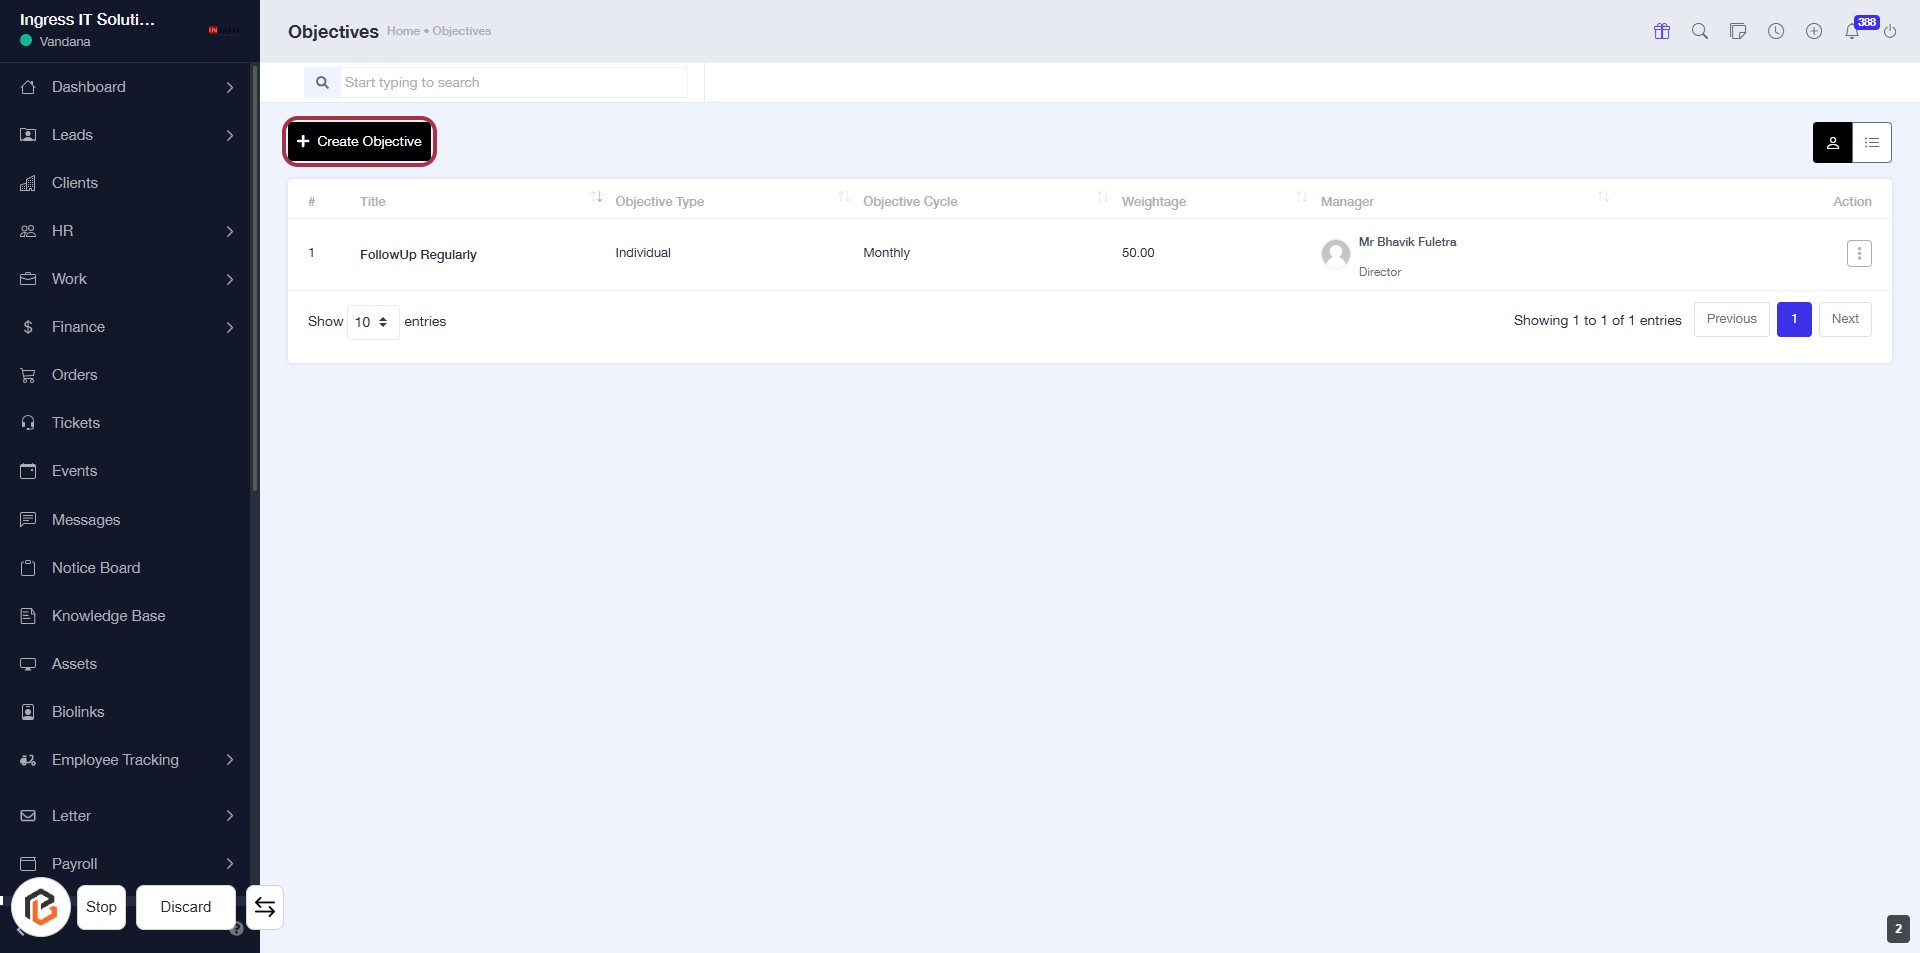
Task: Go to Knowledge Base in sidebar
Action: [x=108, y=616]
